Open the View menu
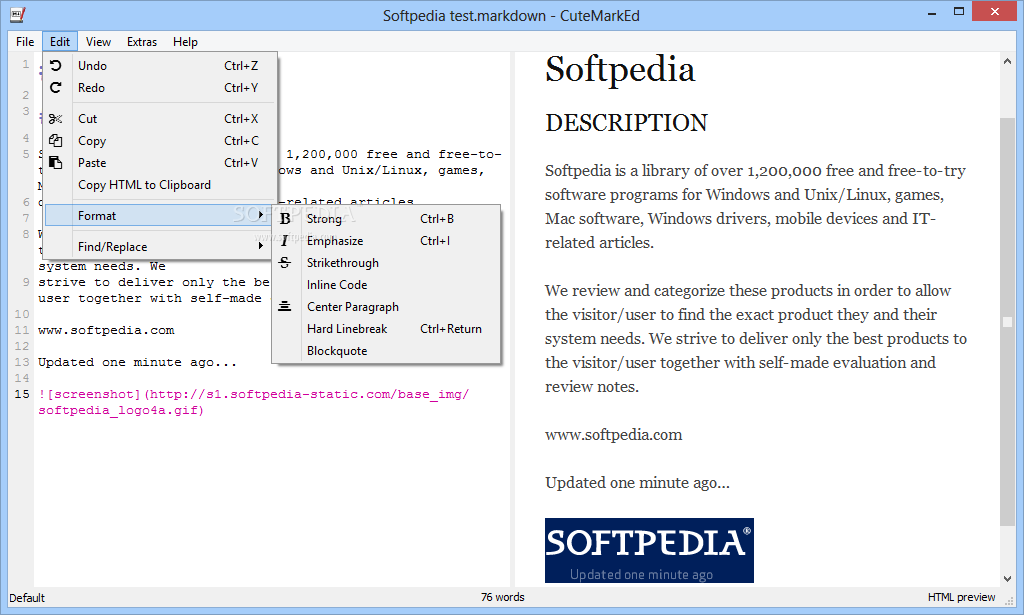 pyautogui.click(x=98, y=42)
